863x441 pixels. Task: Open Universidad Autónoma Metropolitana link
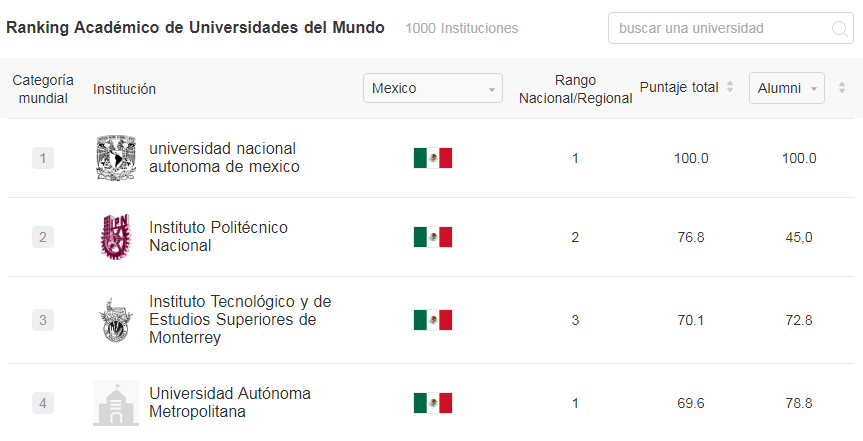[x=230, y=402]
